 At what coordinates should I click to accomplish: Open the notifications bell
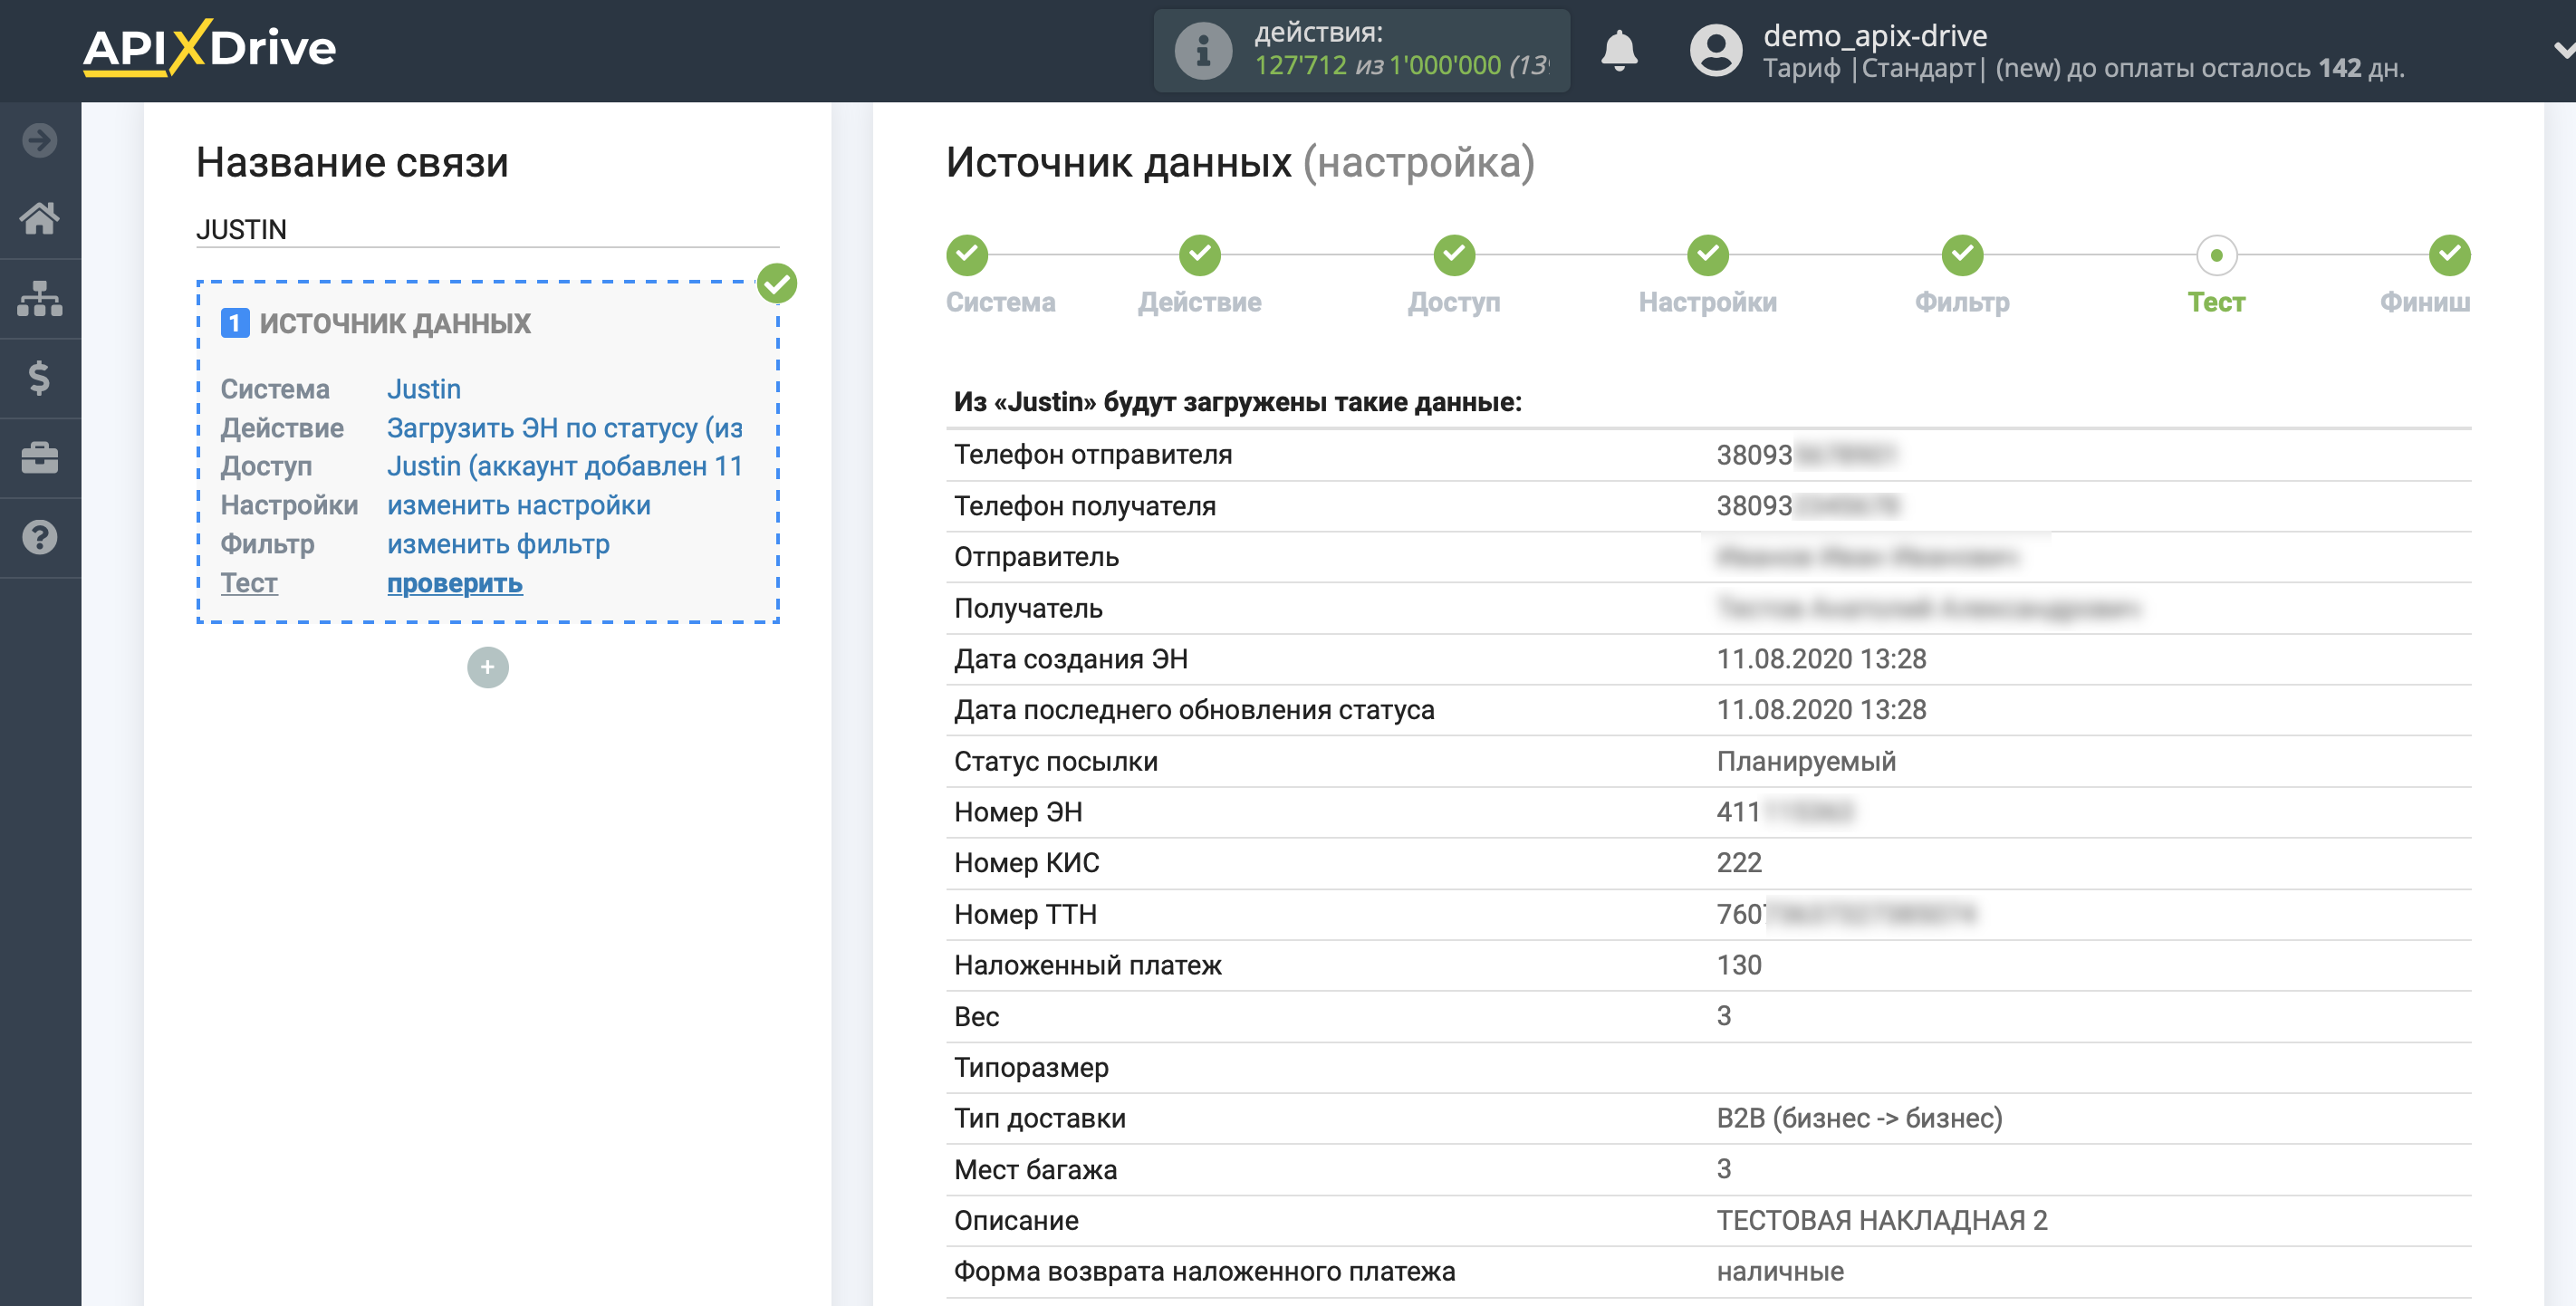pos(1619,50)
